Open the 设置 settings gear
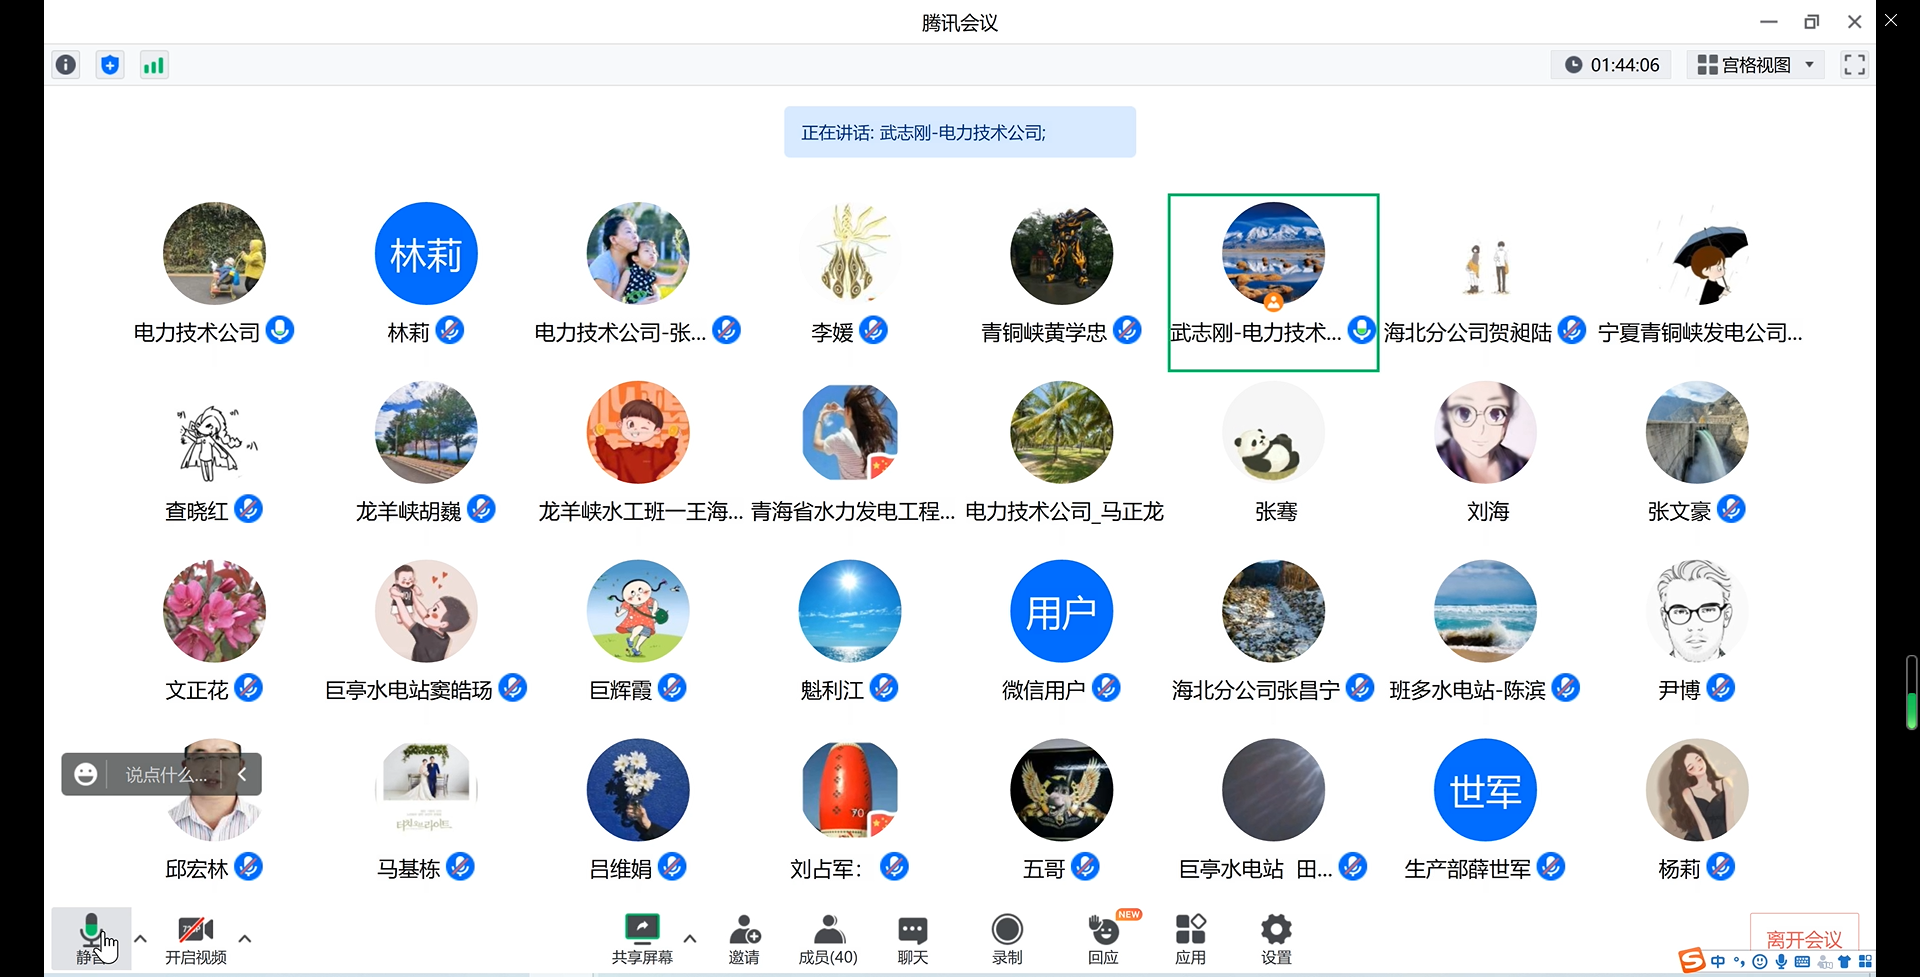The image size is (1920, 977). click(1276, 939)
